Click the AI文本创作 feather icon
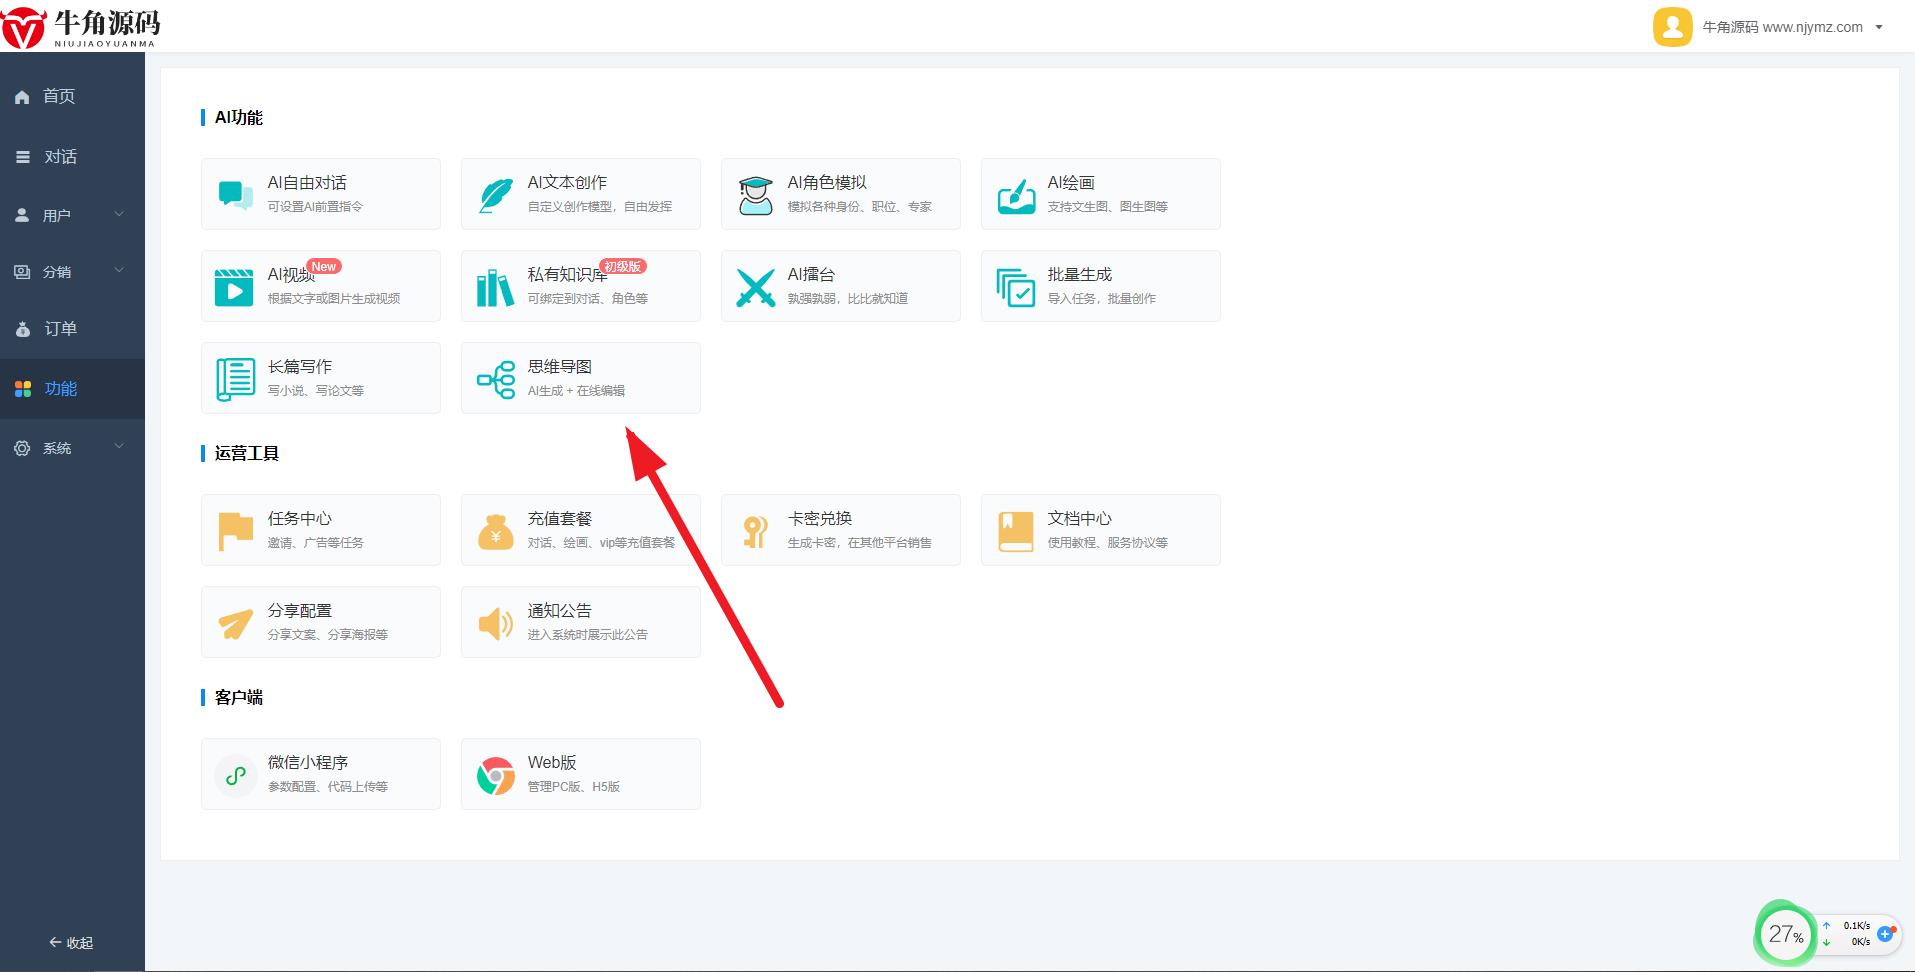The width and height of the screenshot is (1915, 972). click(x=496, y=194)
